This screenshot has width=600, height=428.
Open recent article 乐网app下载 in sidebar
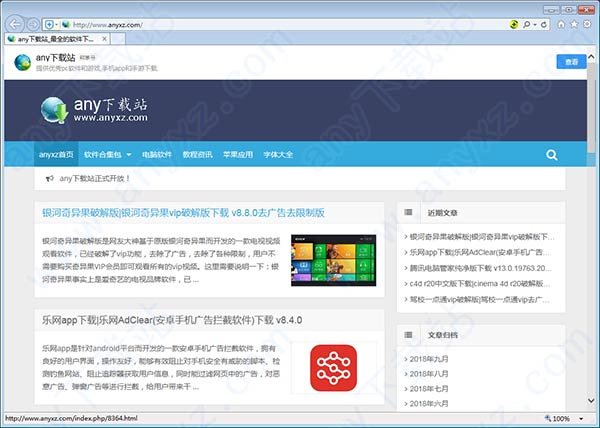pos(479,252)
